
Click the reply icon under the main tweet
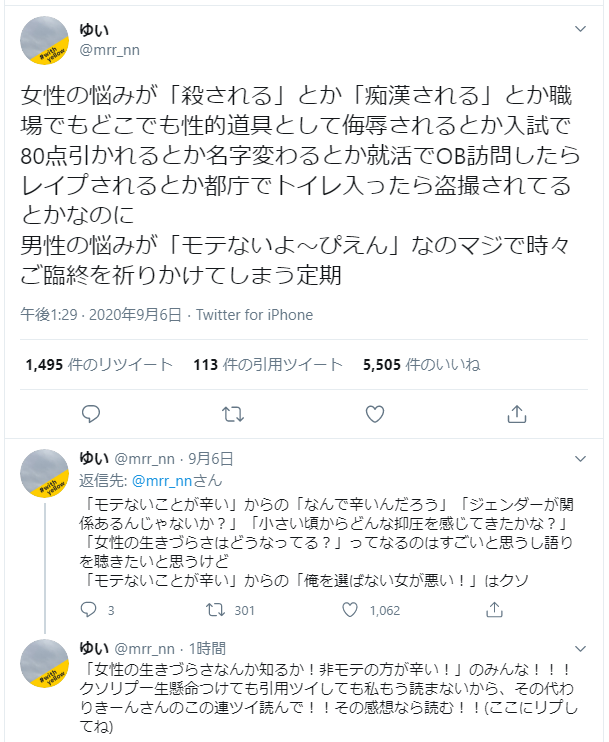click(x=91, y=414)
